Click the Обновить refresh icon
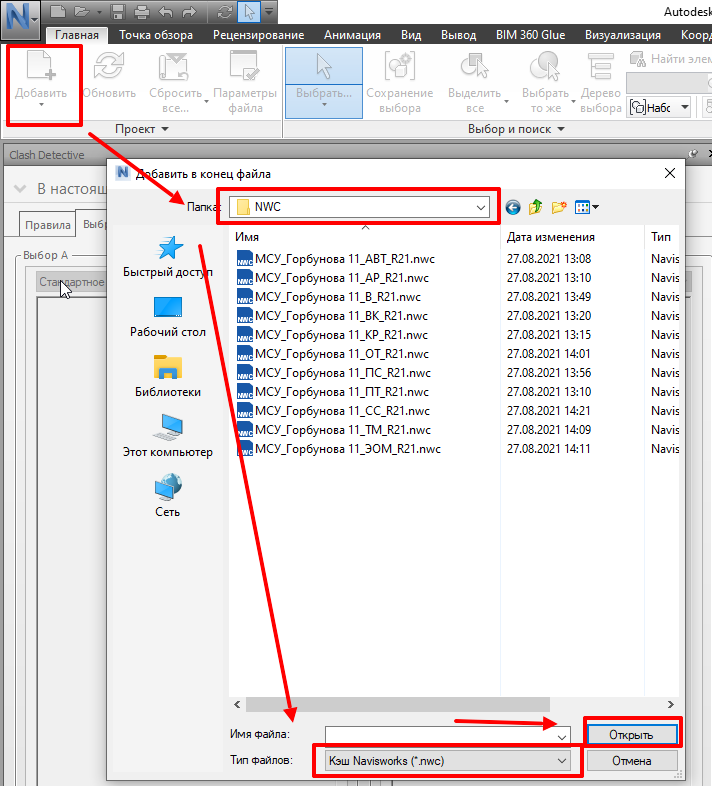This screenshot has width=712, height=786. click(x=108, y=69)
